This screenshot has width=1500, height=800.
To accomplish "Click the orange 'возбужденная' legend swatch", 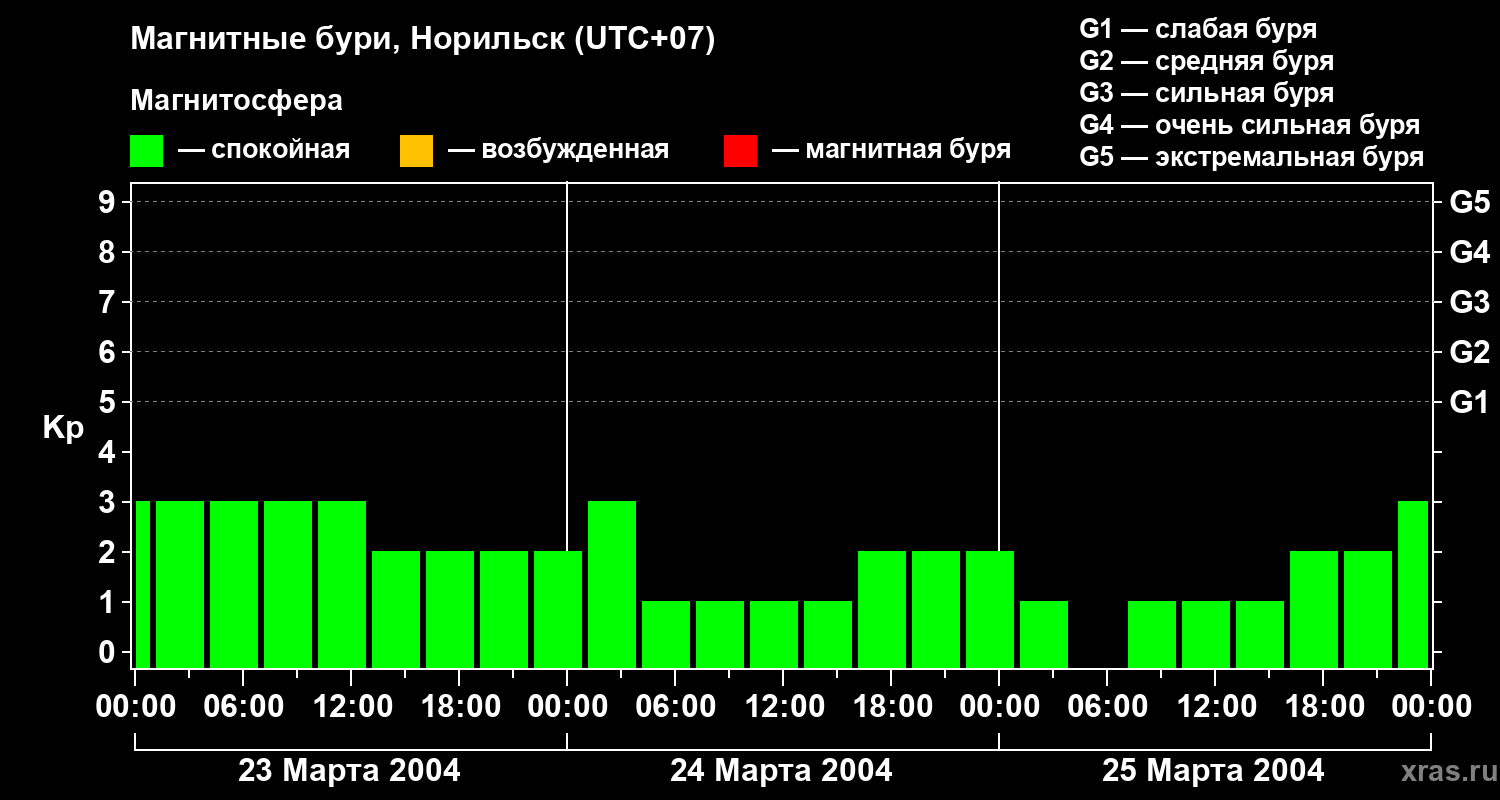I will [416, 151].
